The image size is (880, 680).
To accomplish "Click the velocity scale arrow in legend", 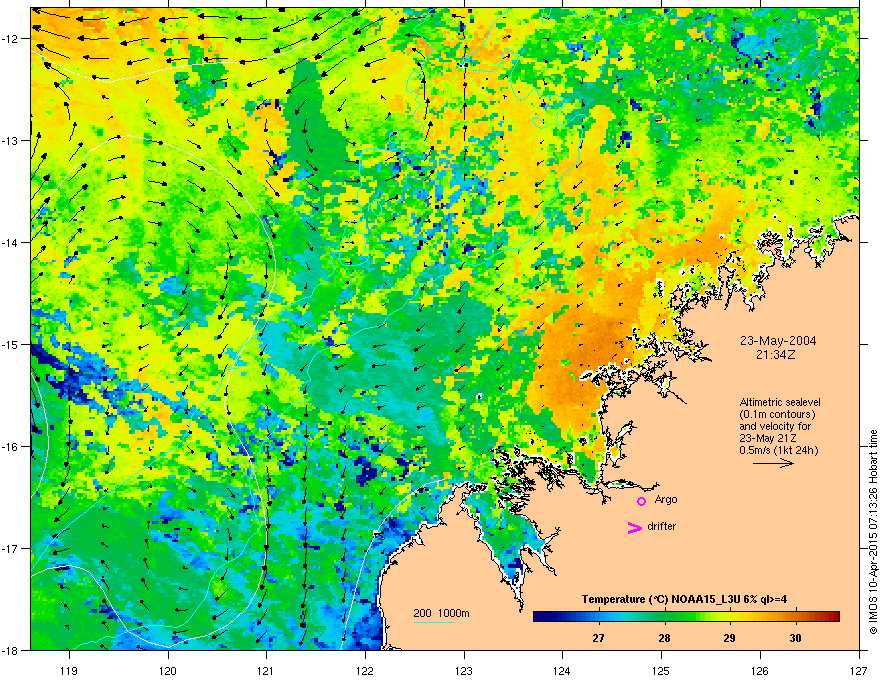I will click(x=773, y=463).
